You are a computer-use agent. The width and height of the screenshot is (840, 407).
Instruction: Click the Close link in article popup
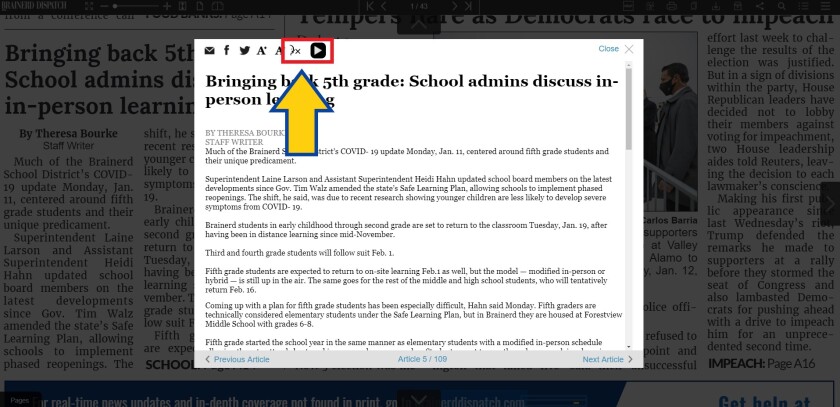point(609,49)
